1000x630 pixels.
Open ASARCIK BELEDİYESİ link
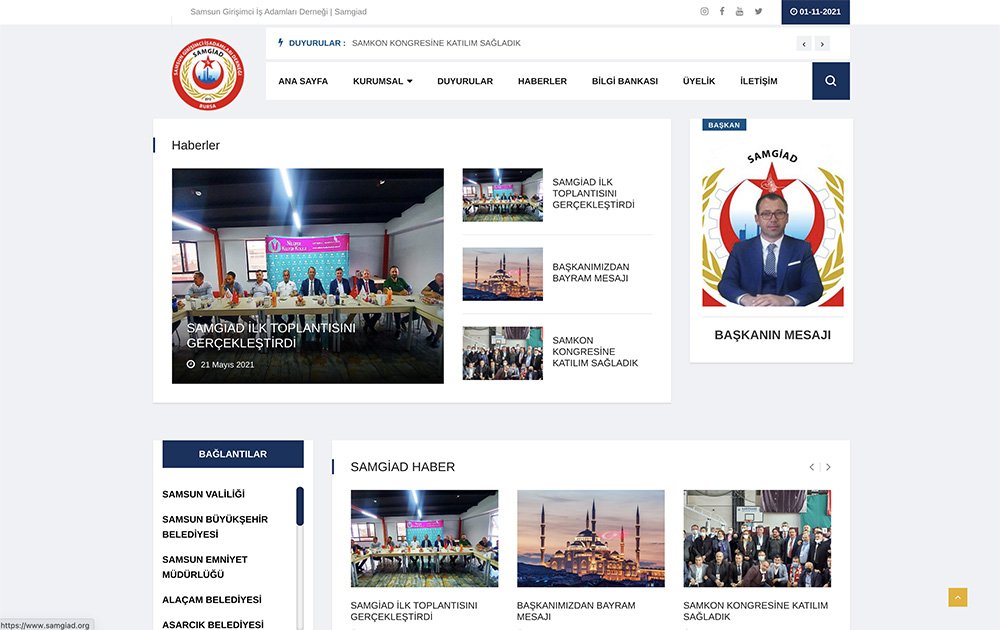pyautogui.click(x=212, y=624)
